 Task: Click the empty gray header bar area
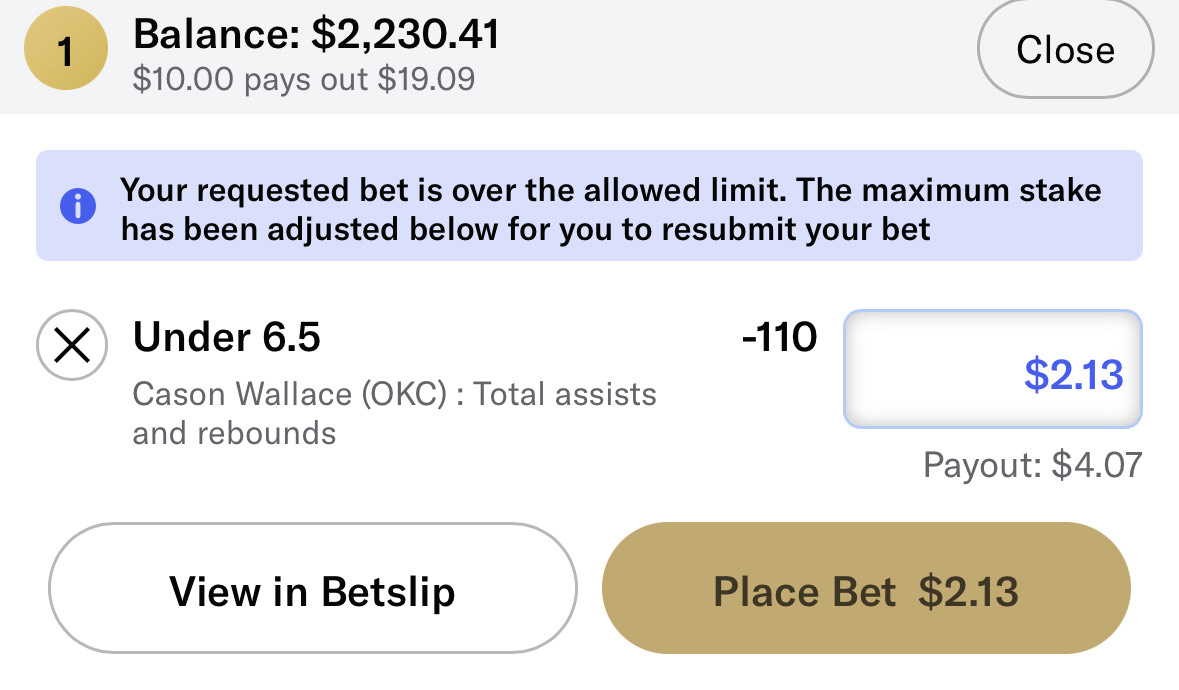tap(740, 55)
